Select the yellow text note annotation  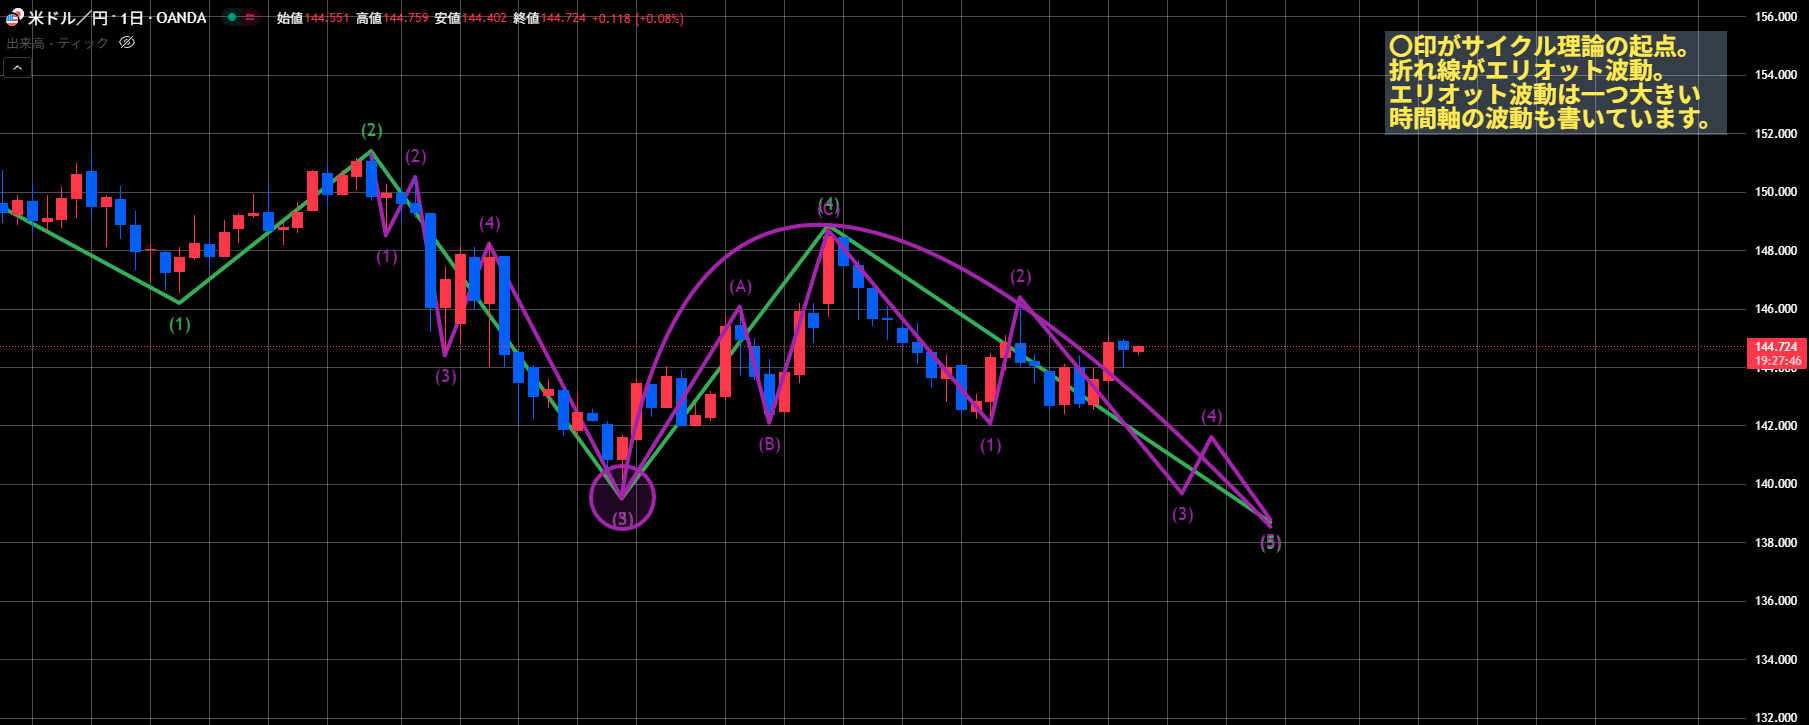(x=1554, y=82)
